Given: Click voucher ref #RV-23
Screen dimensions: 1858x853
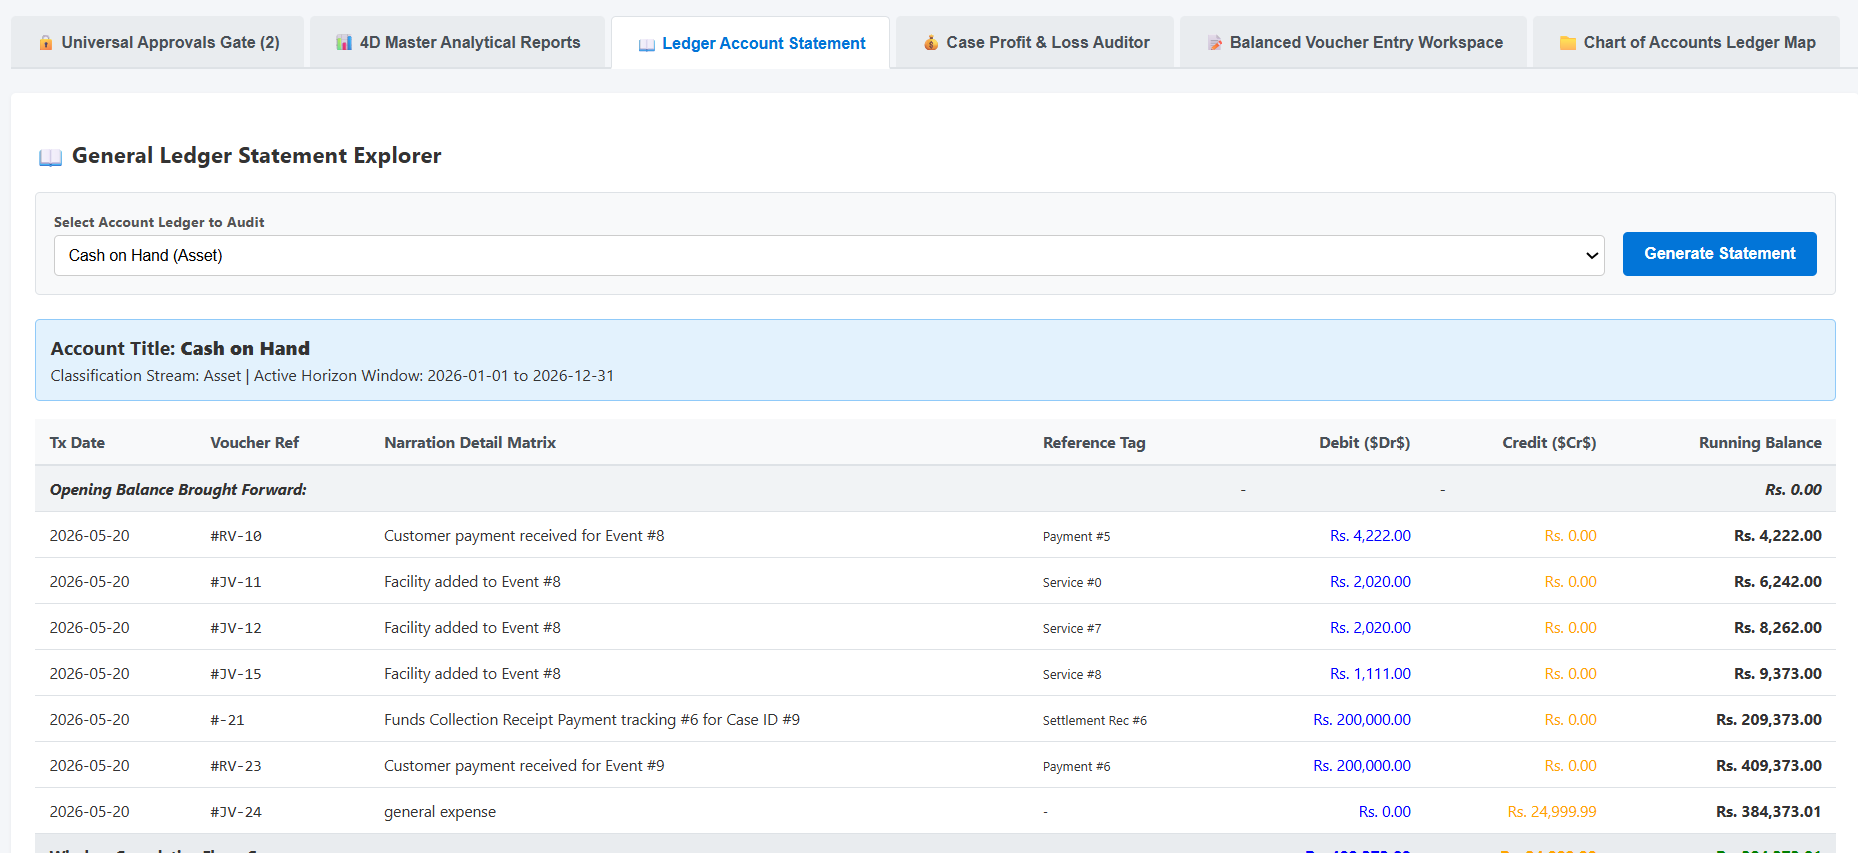Looking at the screenshot, I should [x=236, y=766].
